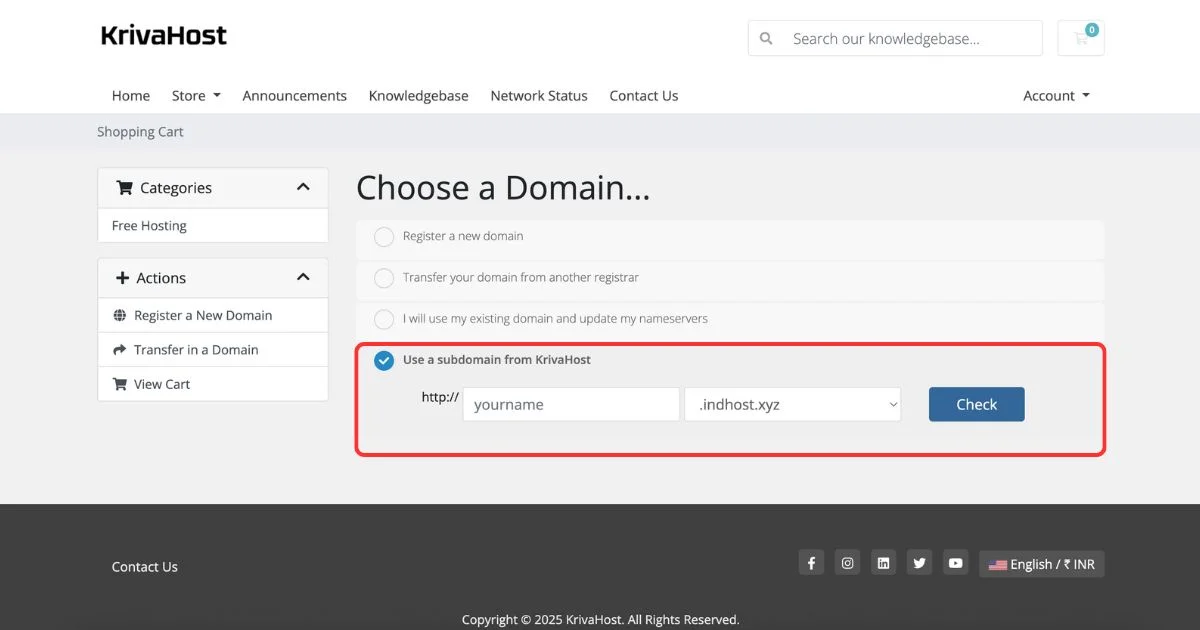Open Free Hosting category
Viewport: 1200px width, 630px height.
point(213,225)
